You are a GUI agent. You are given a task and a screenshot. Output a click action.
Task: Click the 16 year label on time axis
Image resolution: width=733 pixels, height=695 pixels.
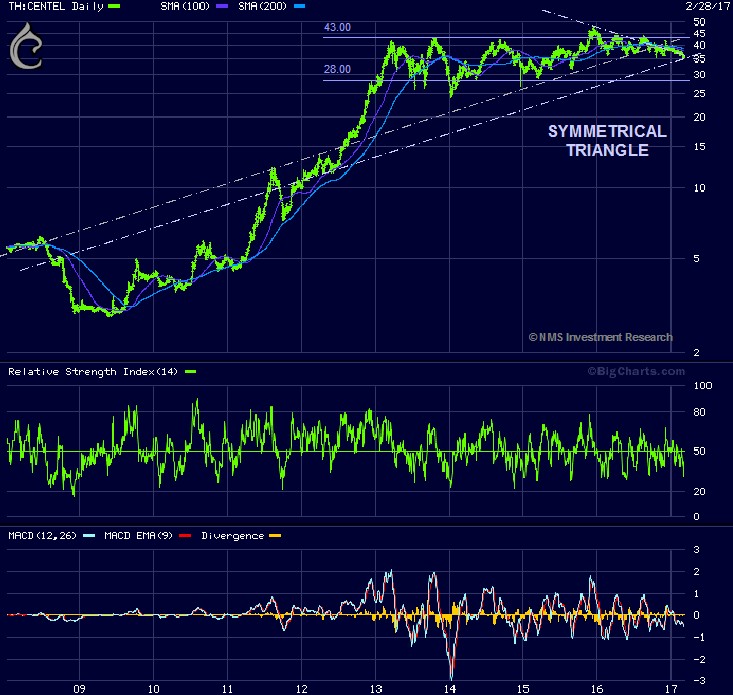tap(596, 688)
